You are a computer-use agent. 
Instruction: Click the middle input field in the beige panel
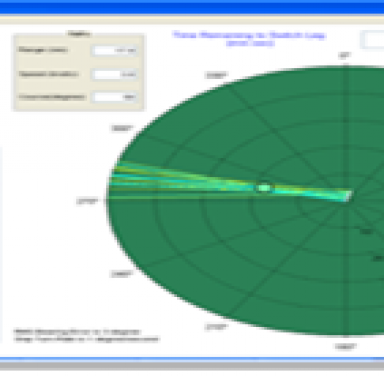click(x=115, y=74)
